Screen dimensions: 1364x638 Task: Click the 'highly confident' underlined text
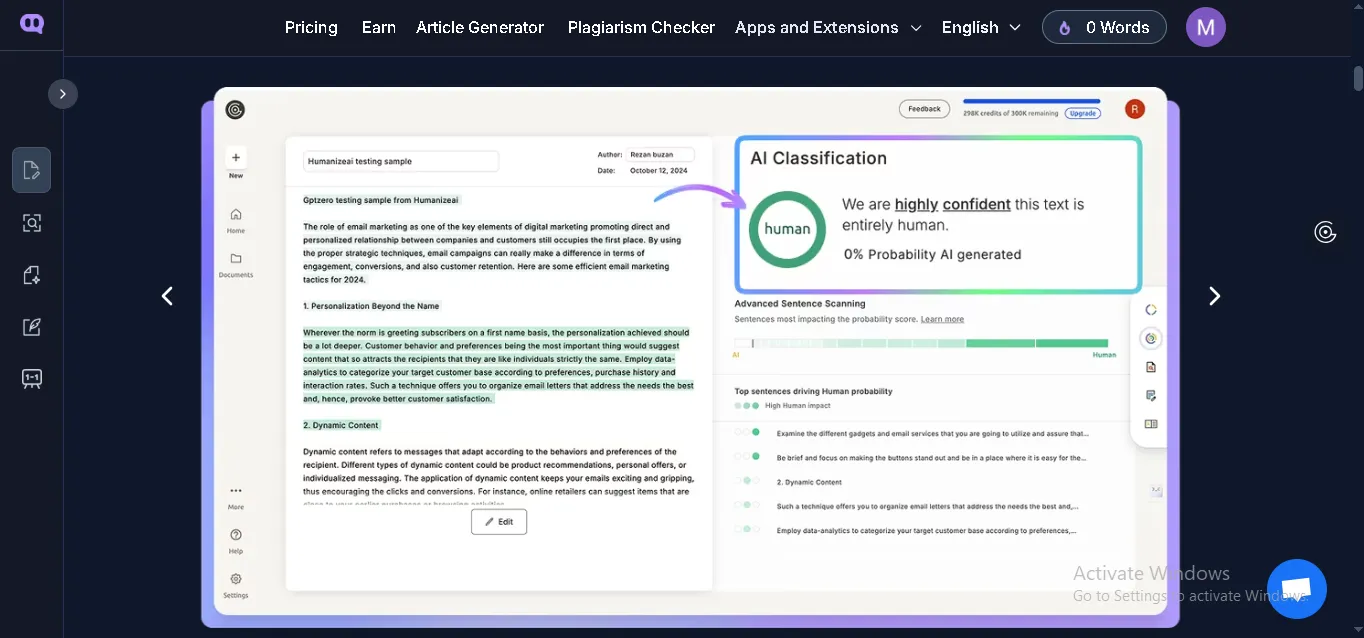click(952, 204)
